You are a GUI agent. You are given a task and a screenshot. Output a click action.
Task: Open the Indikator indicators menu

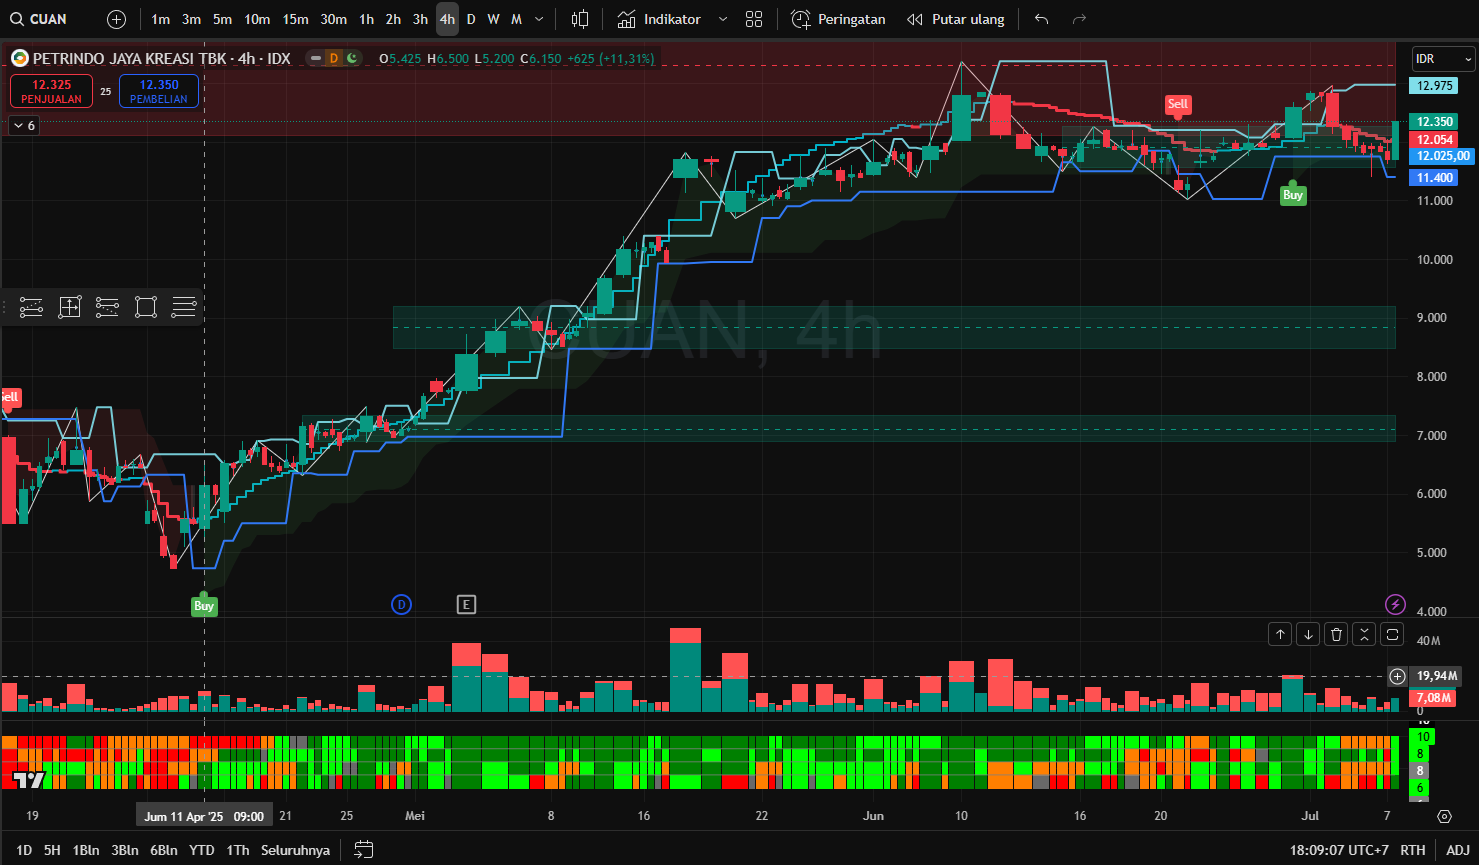659,19
